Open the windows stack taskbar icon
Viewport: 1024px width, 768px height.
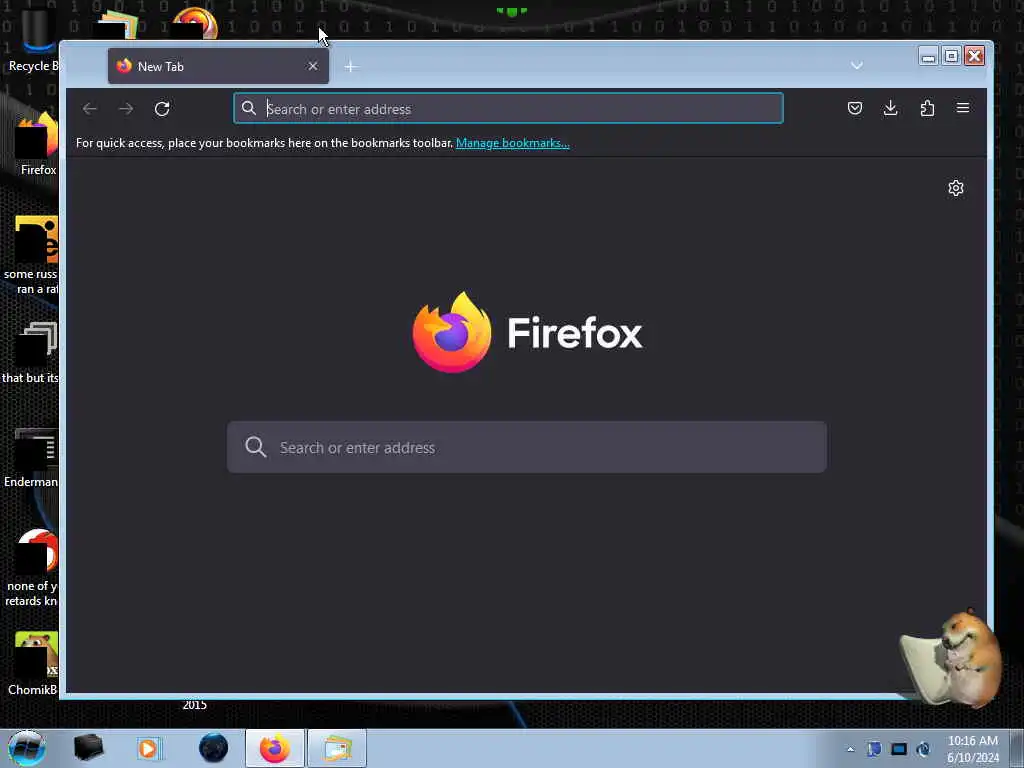pos(337,748)
